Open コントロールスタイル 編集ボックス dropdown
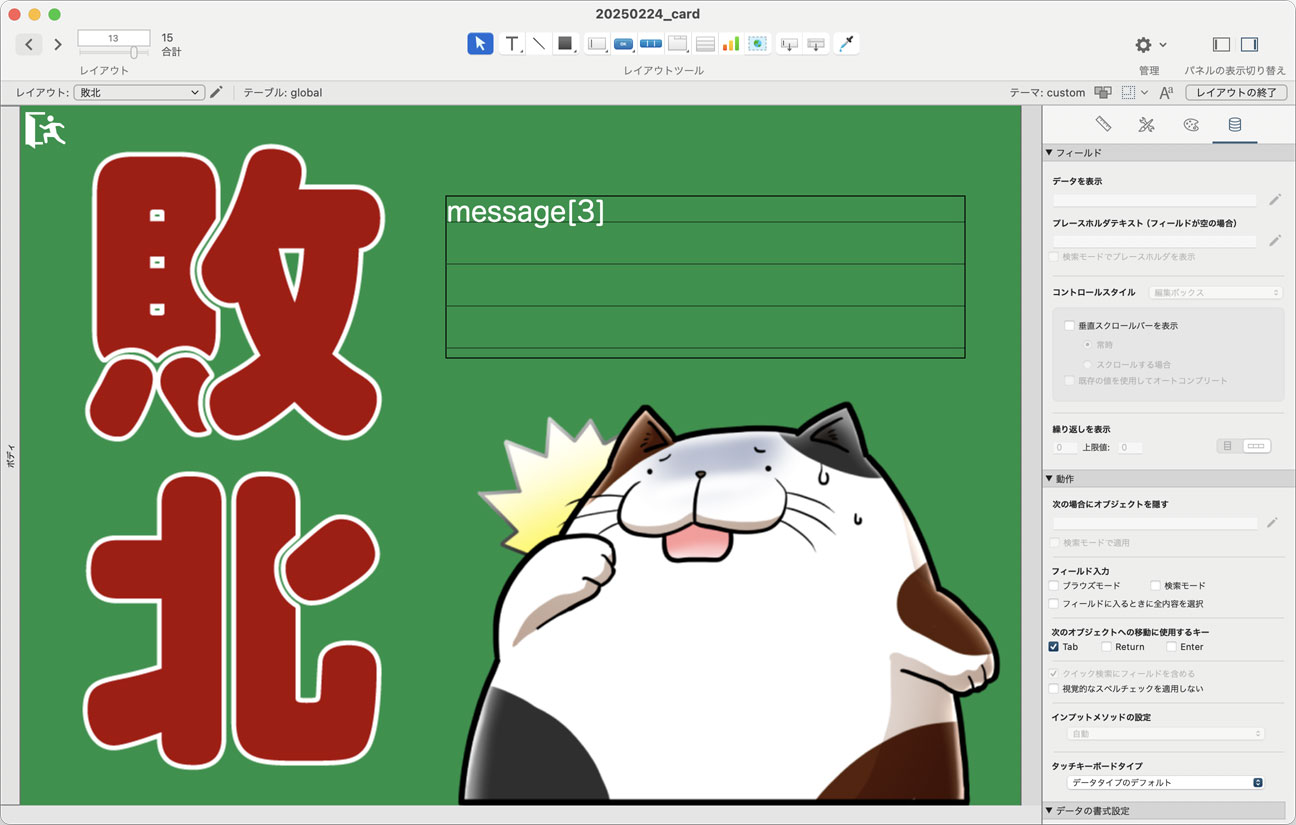 click(x=1215, y=292)
